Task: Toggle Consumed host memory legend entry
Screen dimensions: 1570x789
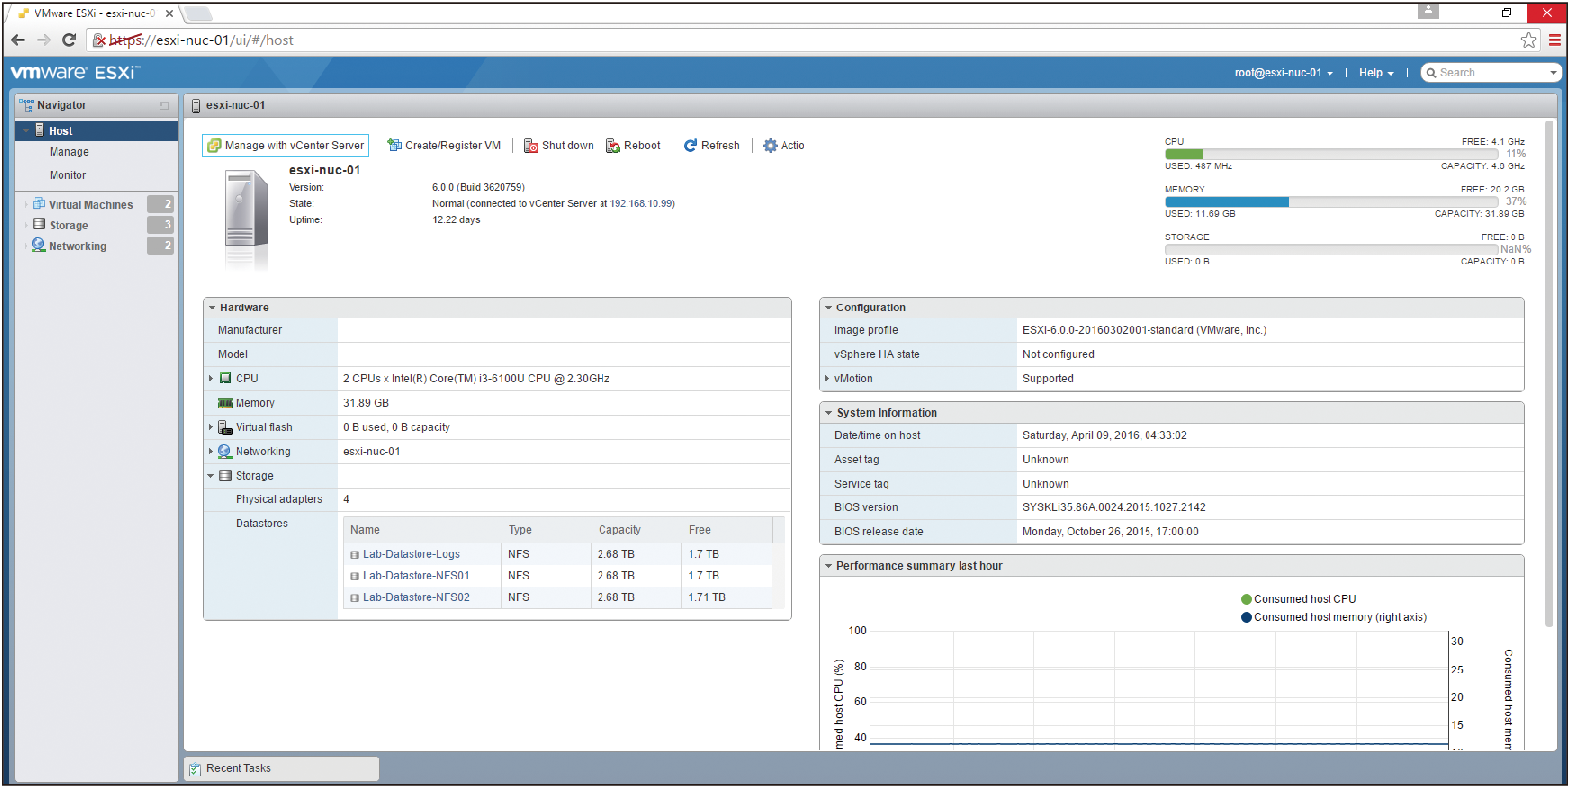Action: 1334,617
